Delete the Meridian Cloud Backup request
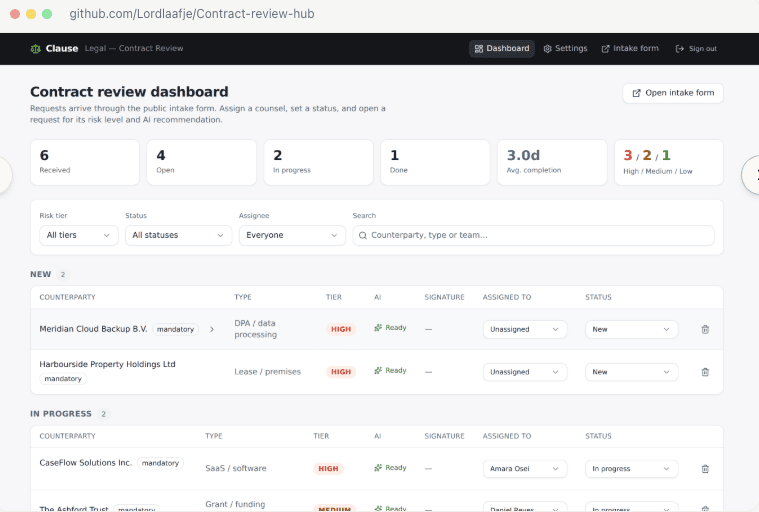The image size is (759, 512). click(705, 330)
